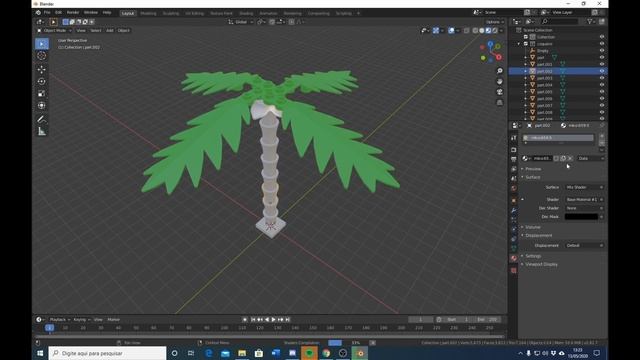Click the black Dec Mask color swatch
The image size is (640, 360).
click(581, 217)
